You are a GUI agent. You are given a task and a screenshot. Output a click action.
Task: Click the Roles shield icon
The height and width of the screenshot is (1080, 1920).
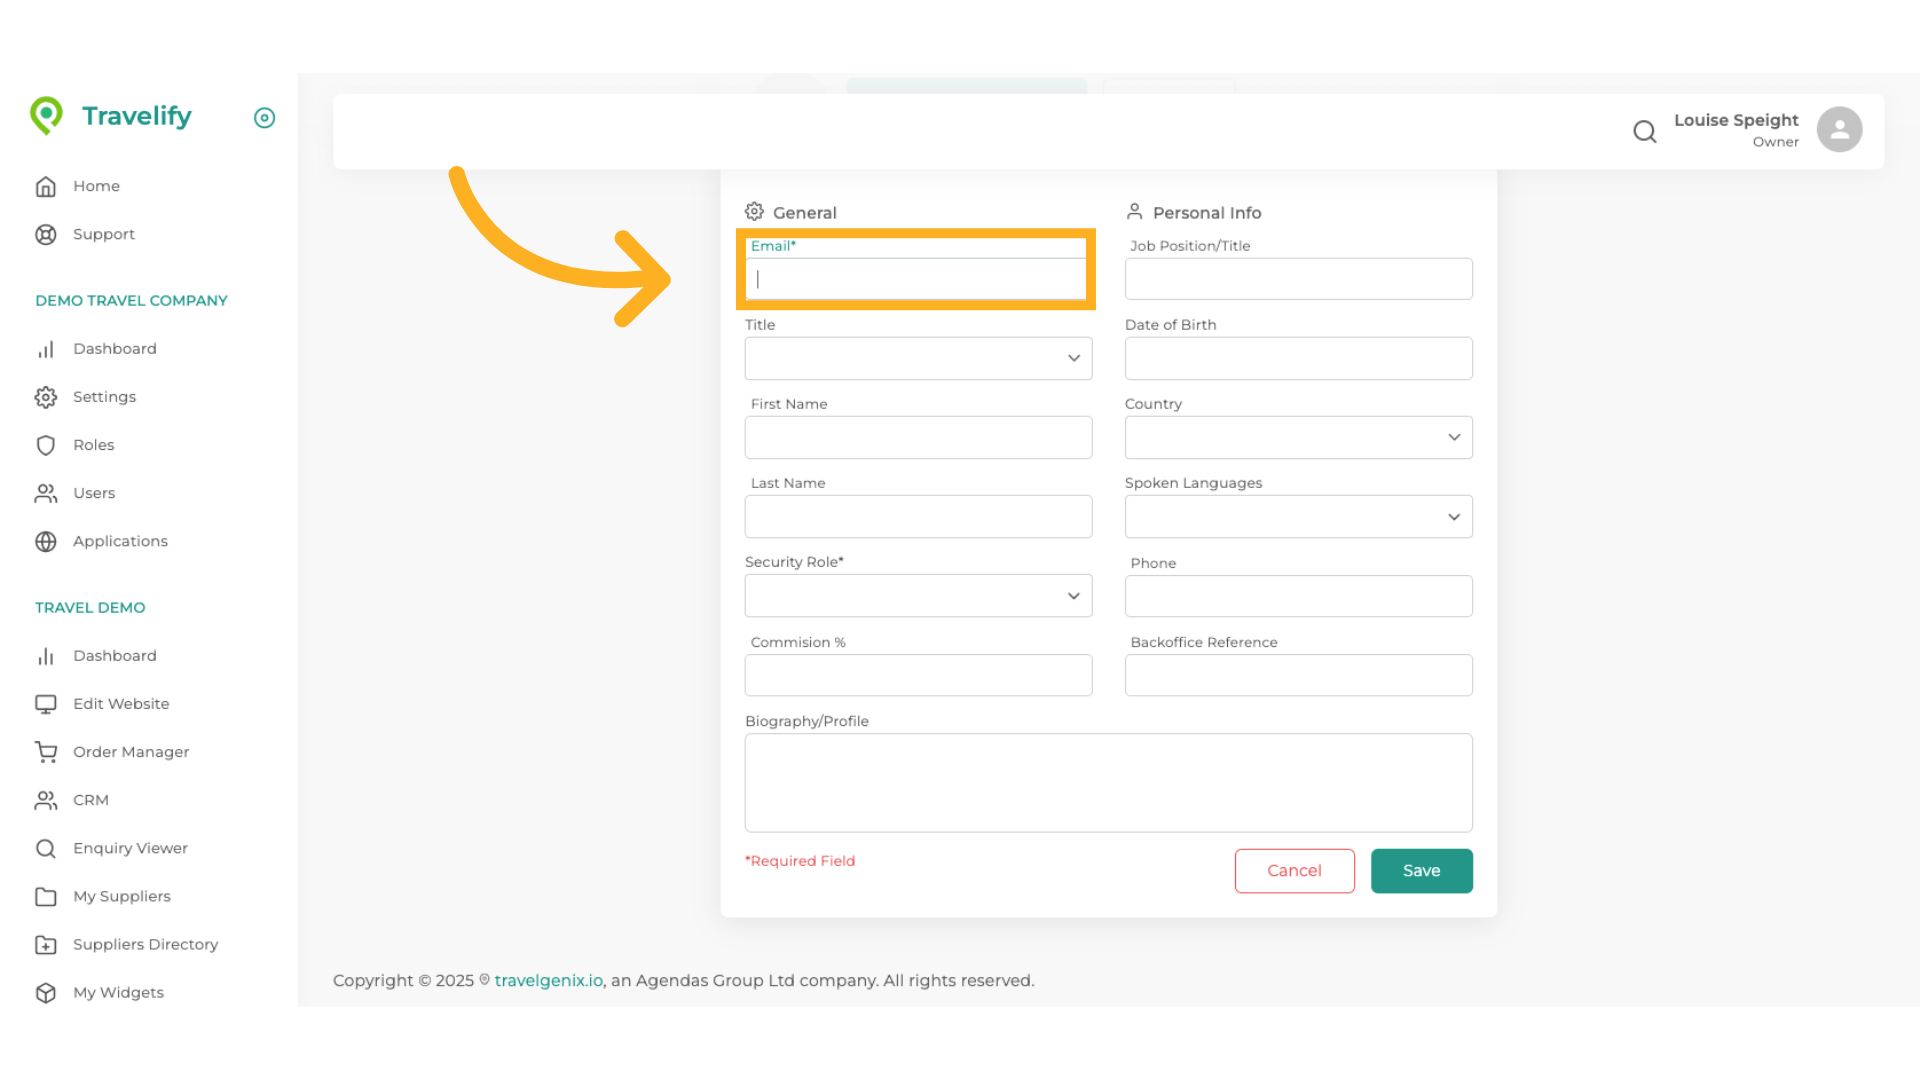tap(46, 445)
